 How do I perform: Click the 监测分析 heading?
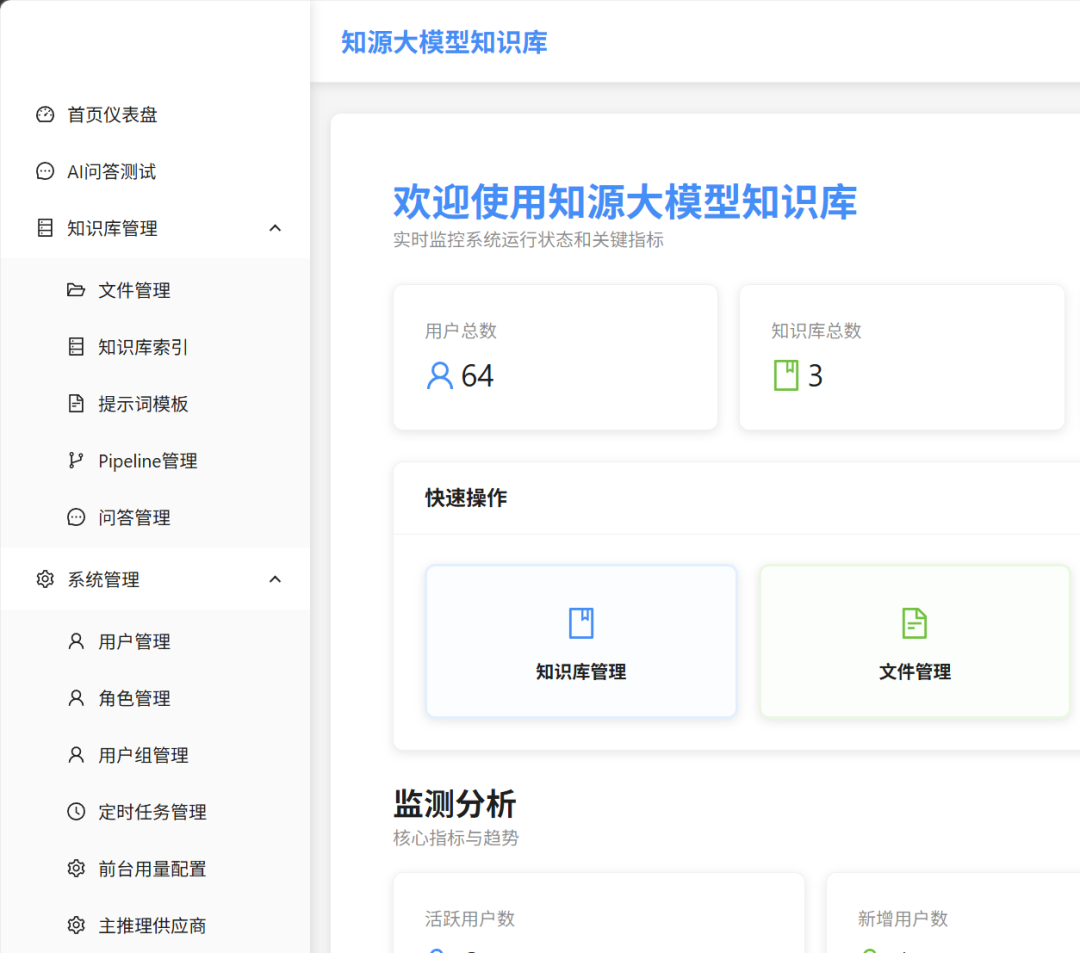[x=455, y=804]
